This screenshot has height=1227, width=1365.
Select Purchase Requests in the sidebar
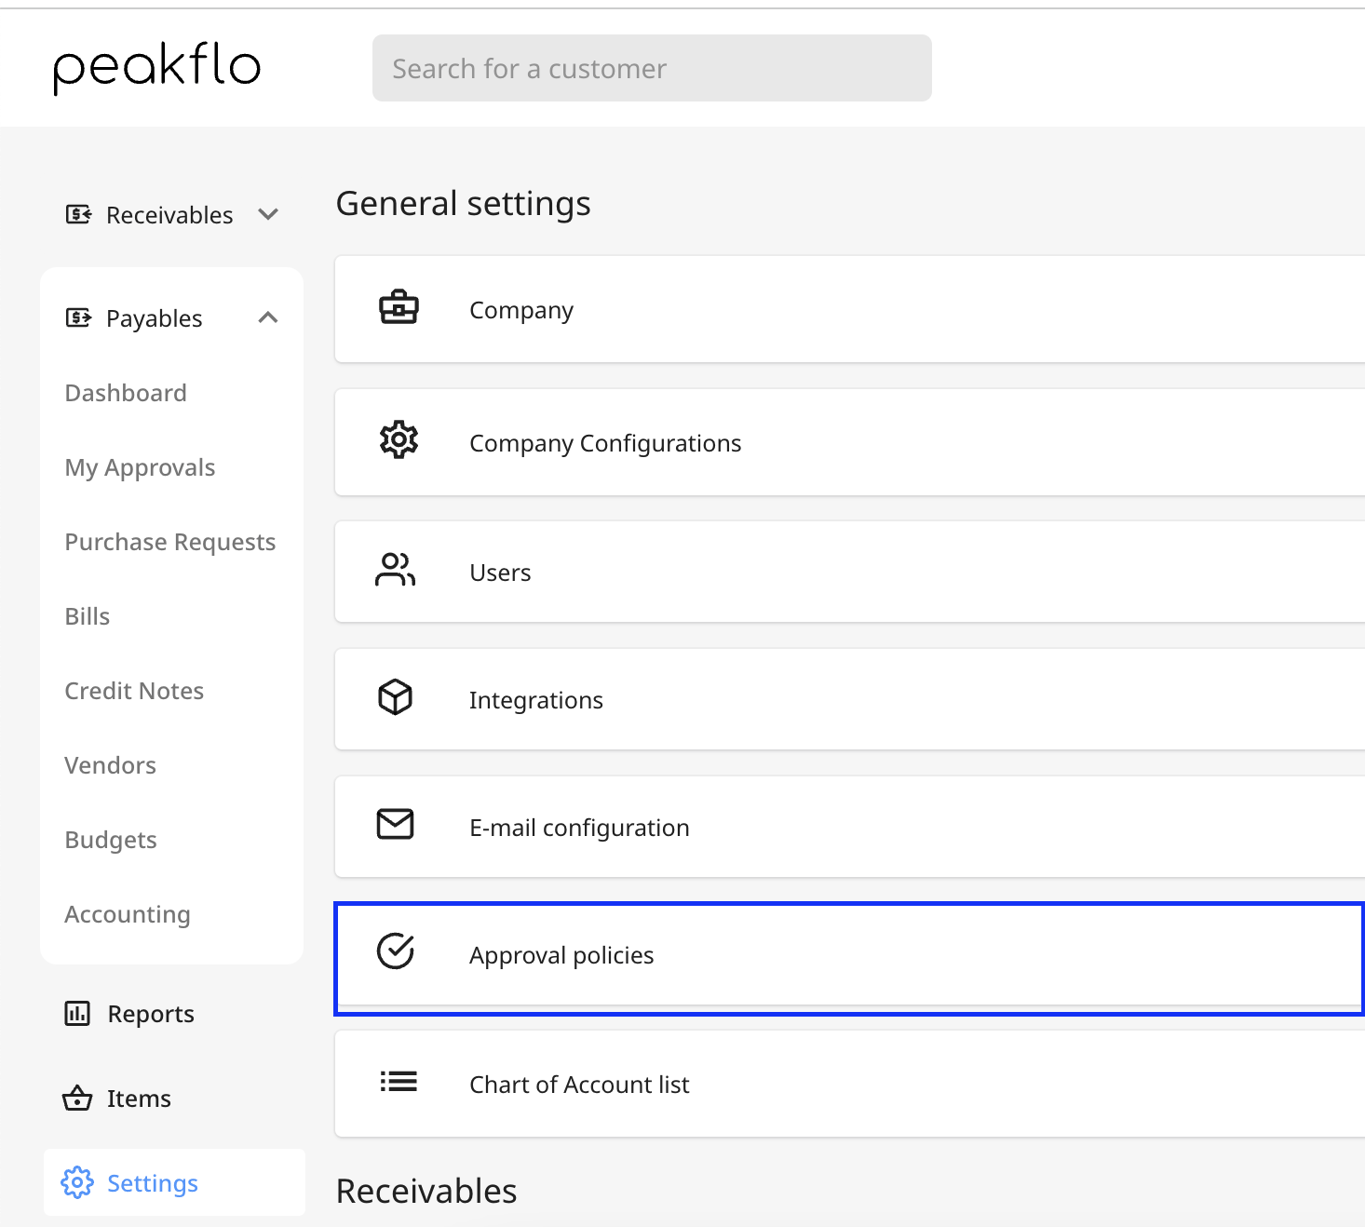click(169, 541)
